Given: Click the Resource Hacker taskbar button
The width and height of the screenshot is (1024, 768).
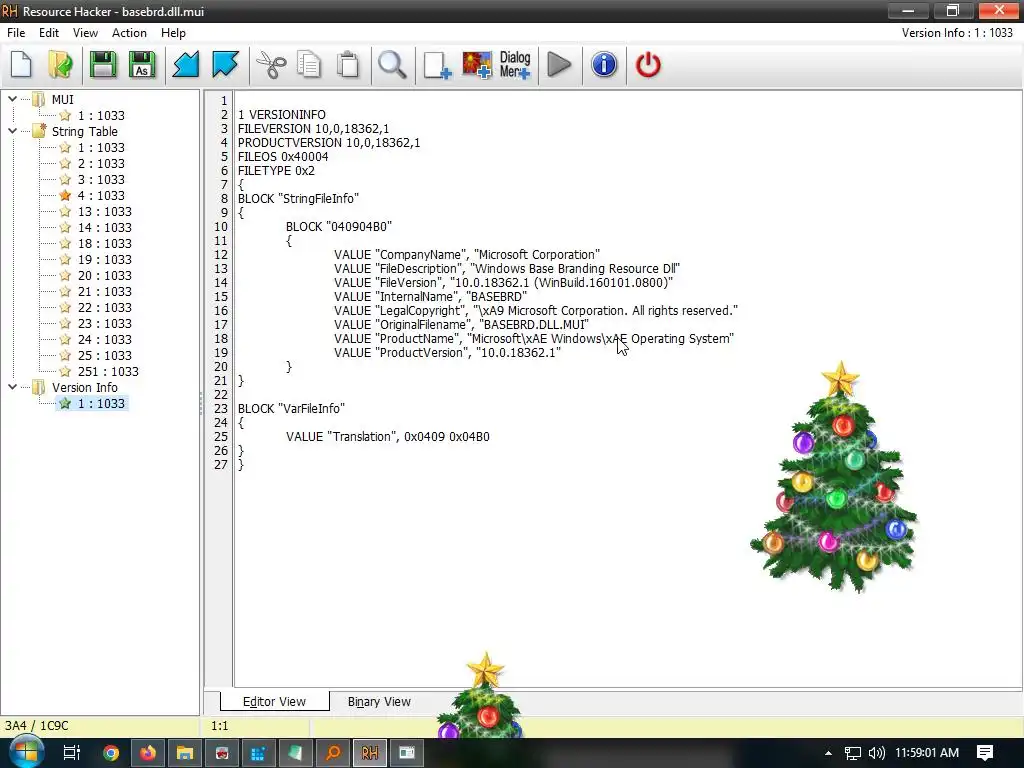Looking at the screenshot, I should [x=370, y=753].
